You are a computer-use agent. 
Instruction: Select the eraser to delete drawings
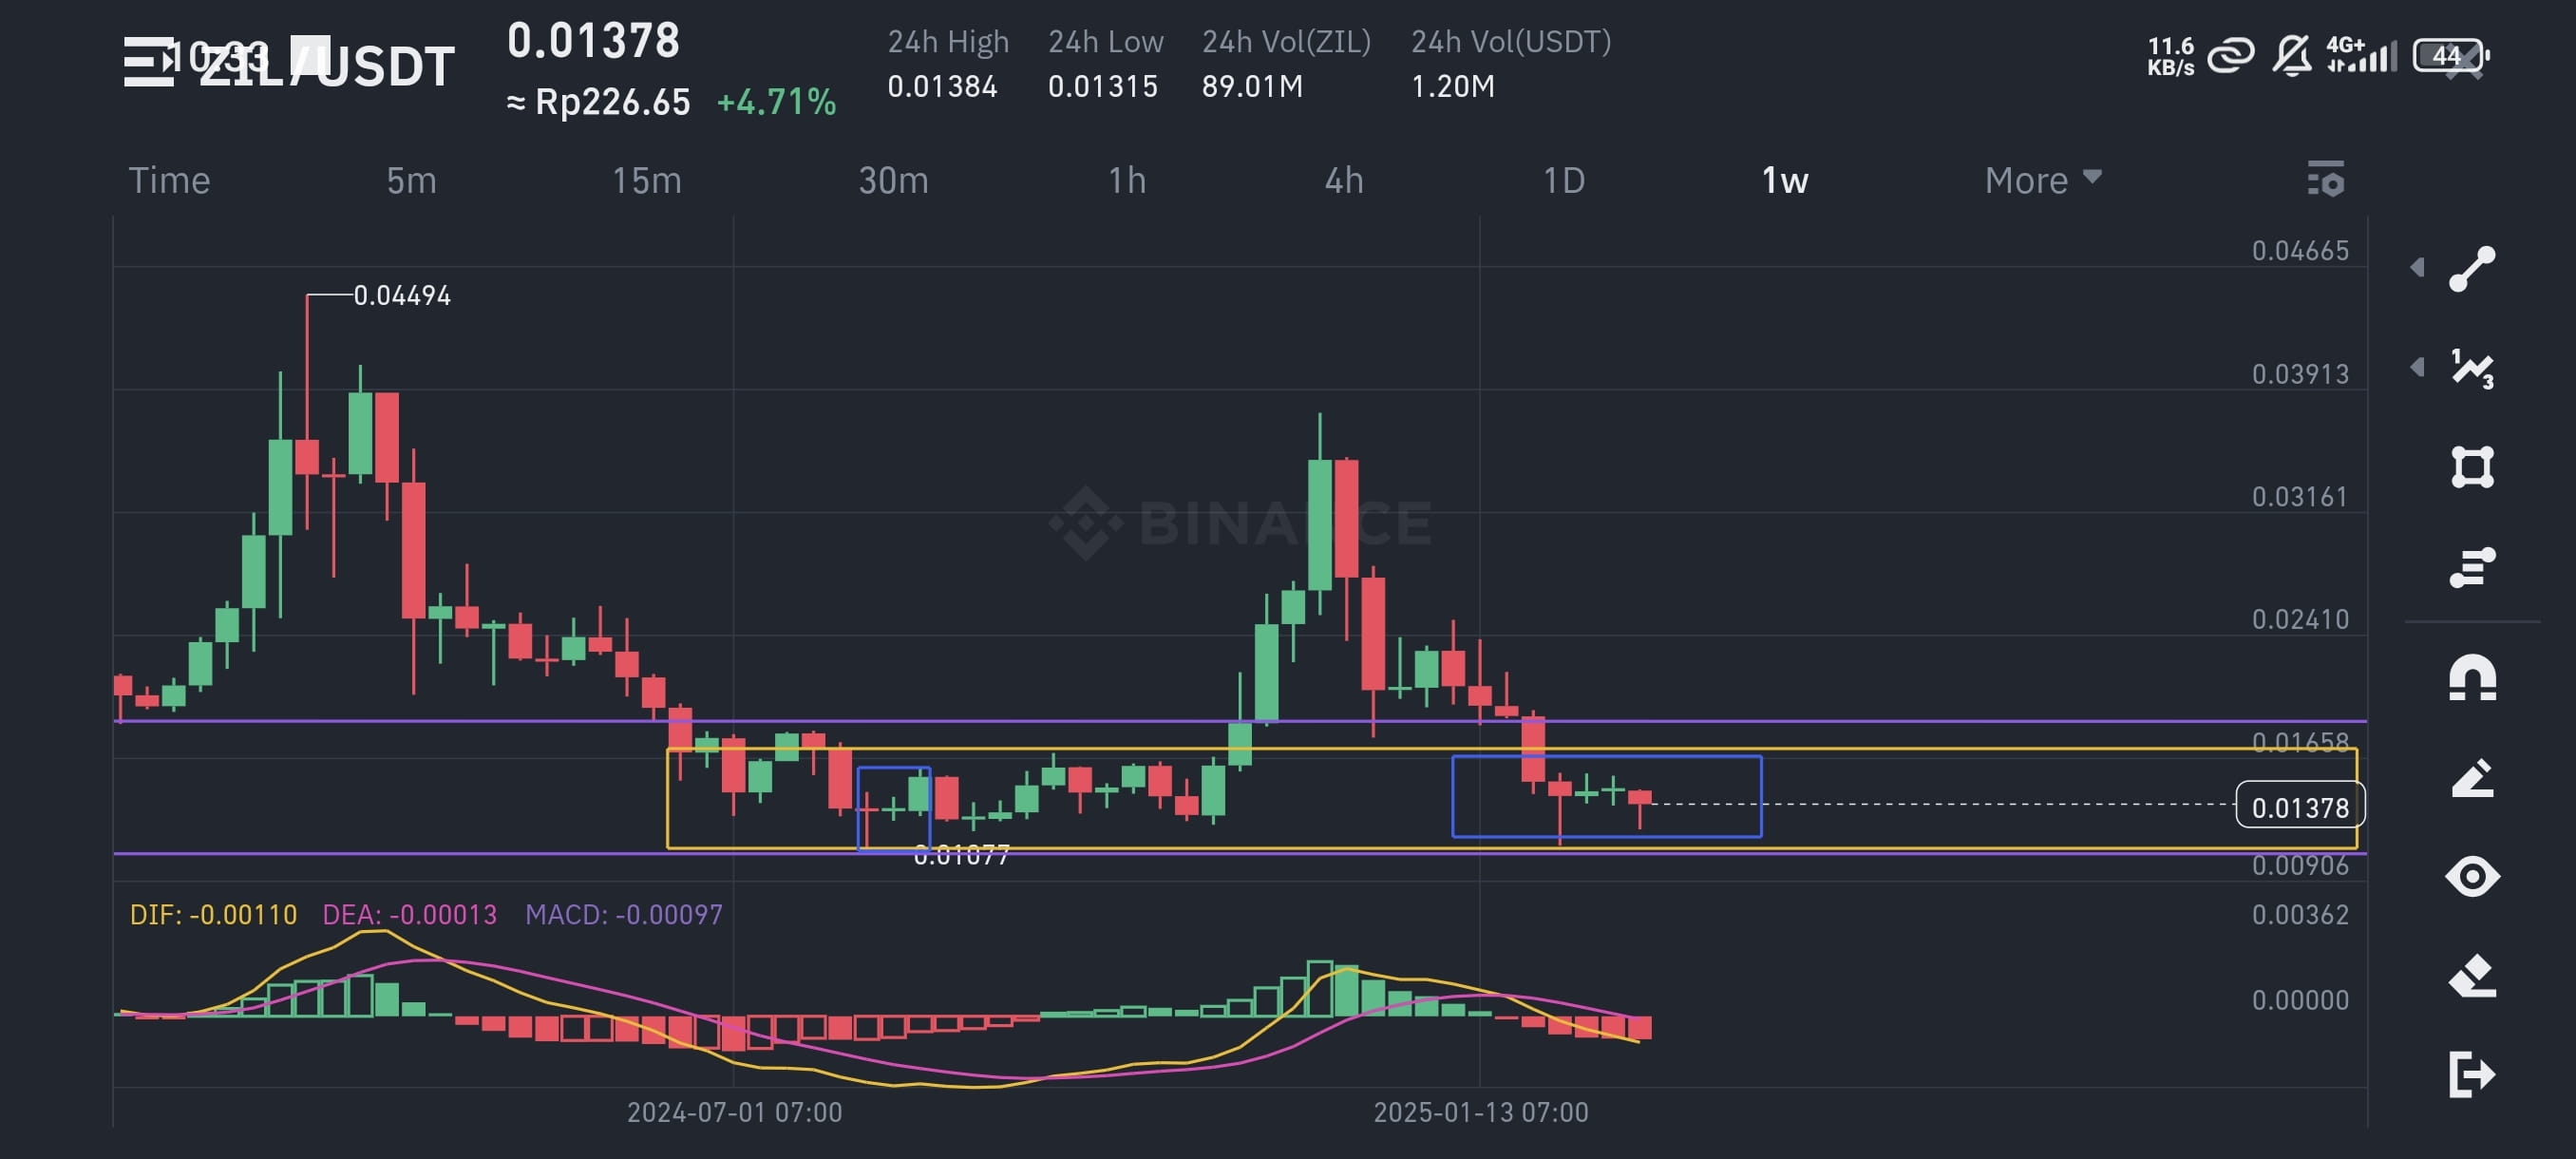tap(2472, 976)
